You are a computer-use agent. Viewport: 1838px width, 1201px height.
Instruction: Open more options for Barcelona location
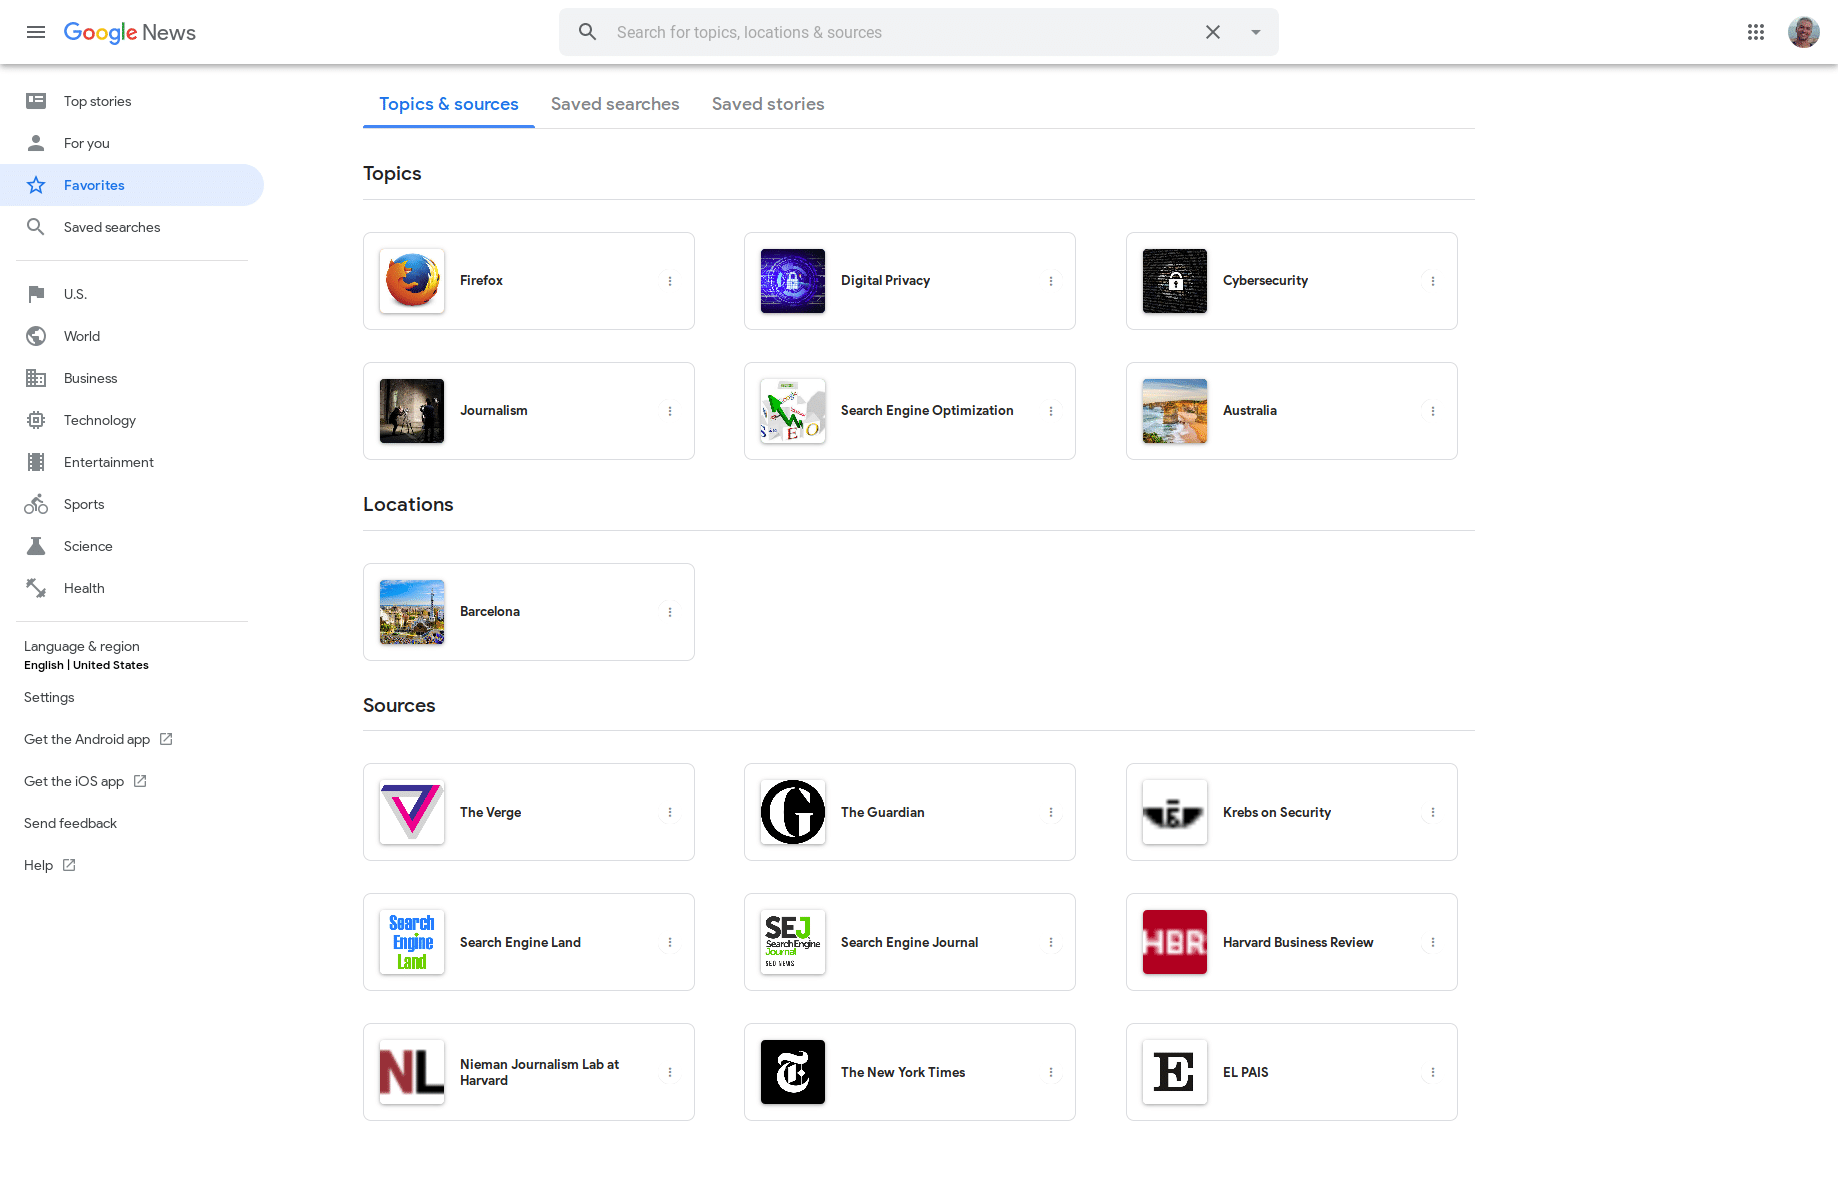click(x=669, y=612)
